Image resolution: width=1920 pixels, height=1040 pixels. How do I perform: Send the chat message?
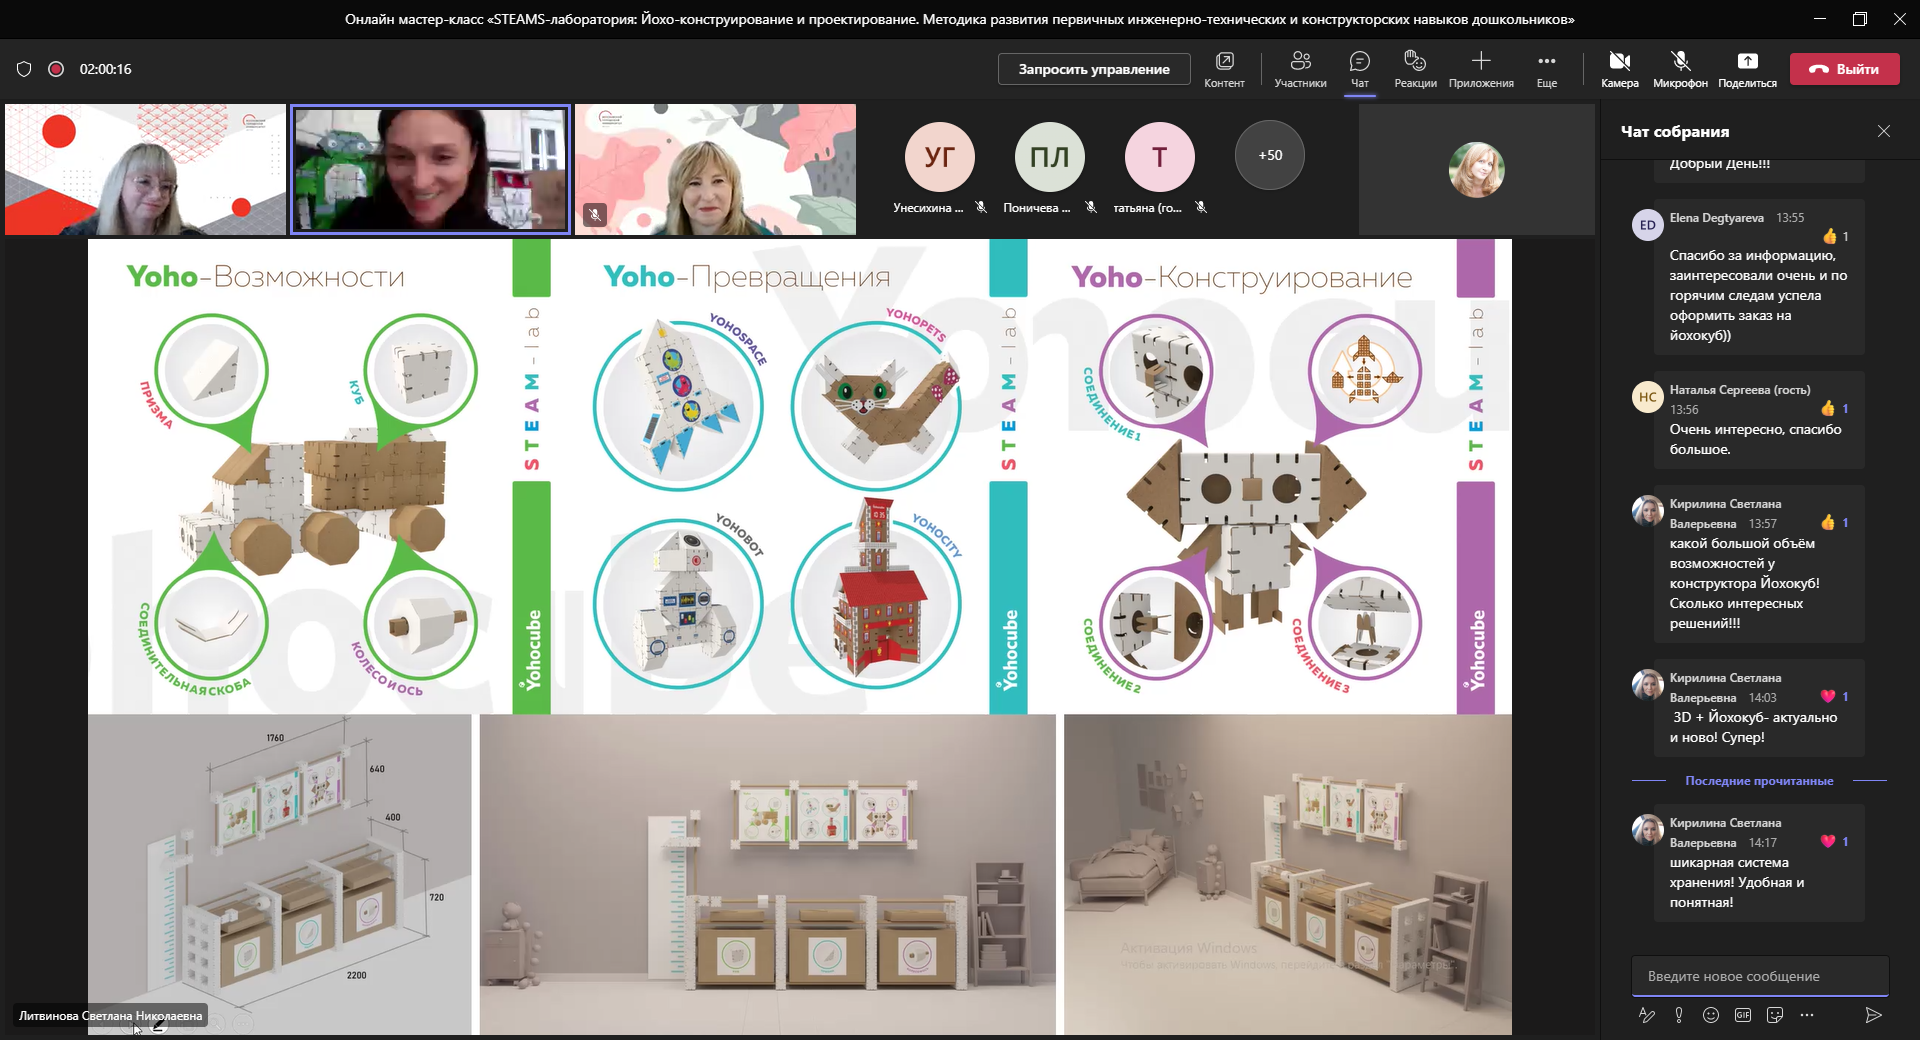[x=1873, y=1015]
